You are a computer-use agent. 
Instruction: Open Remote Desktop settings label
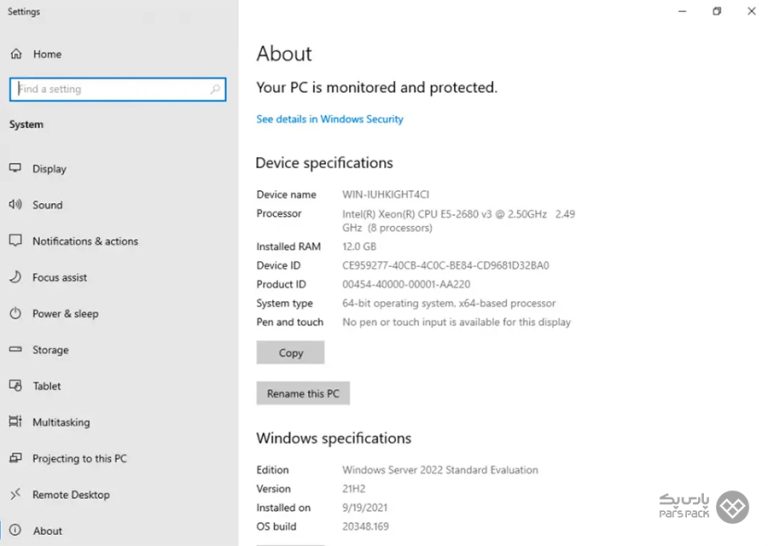(x=71, y=495)
